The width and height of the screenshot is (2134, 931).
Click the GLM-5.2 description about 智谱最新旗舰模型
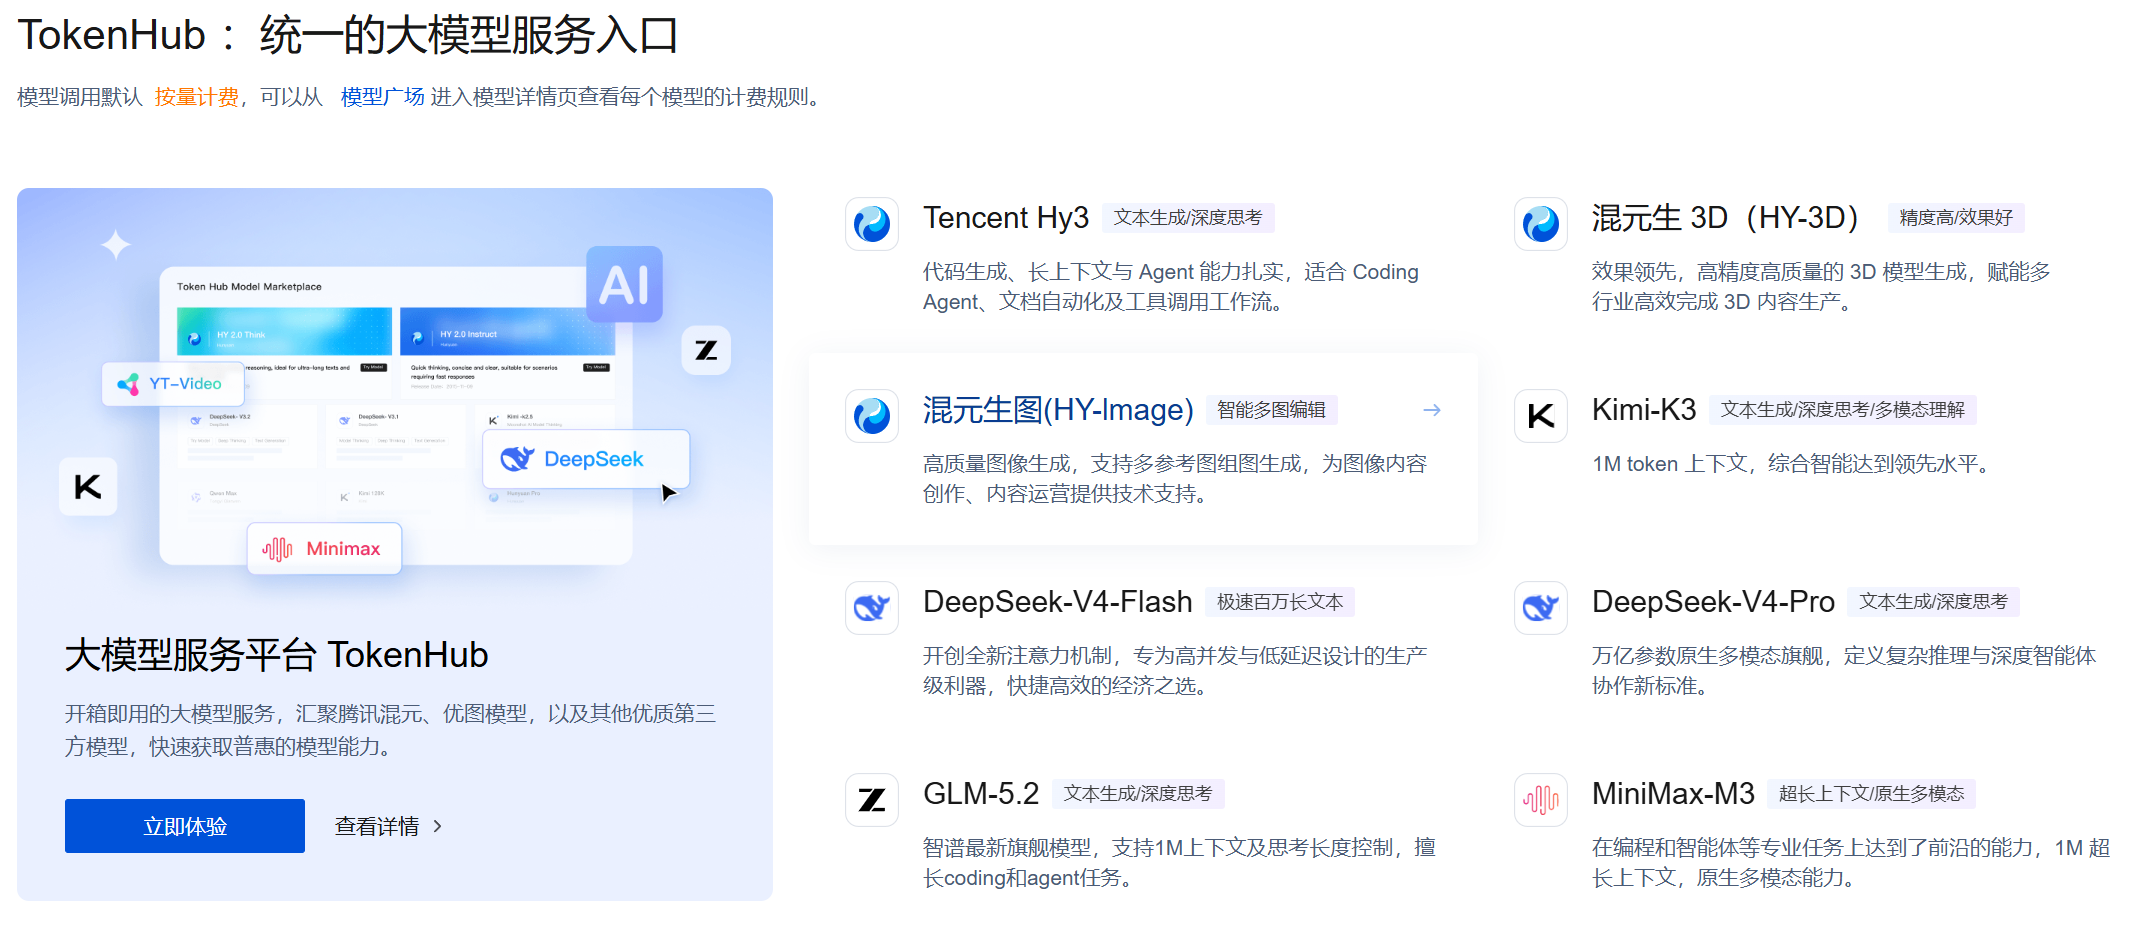tap(1180, 863)
